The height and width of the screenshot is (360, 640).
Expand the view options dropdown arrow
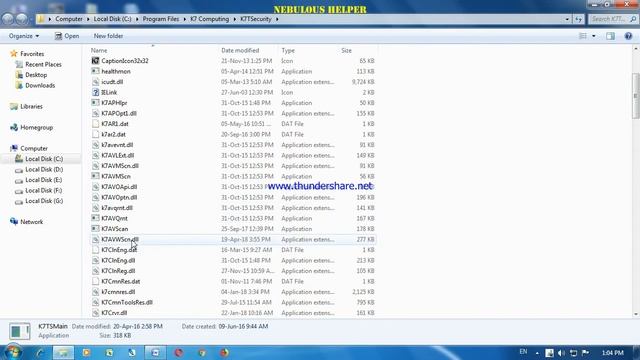click(593, 36)
